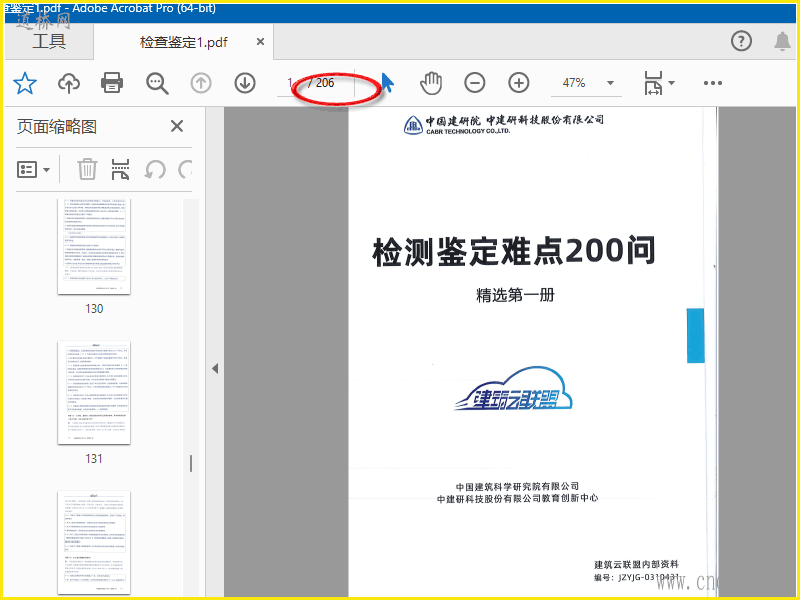This screenshot has height=600, width=800.
Task: Collapse the navigation pane with the left arrow
Action: (215, 368)
